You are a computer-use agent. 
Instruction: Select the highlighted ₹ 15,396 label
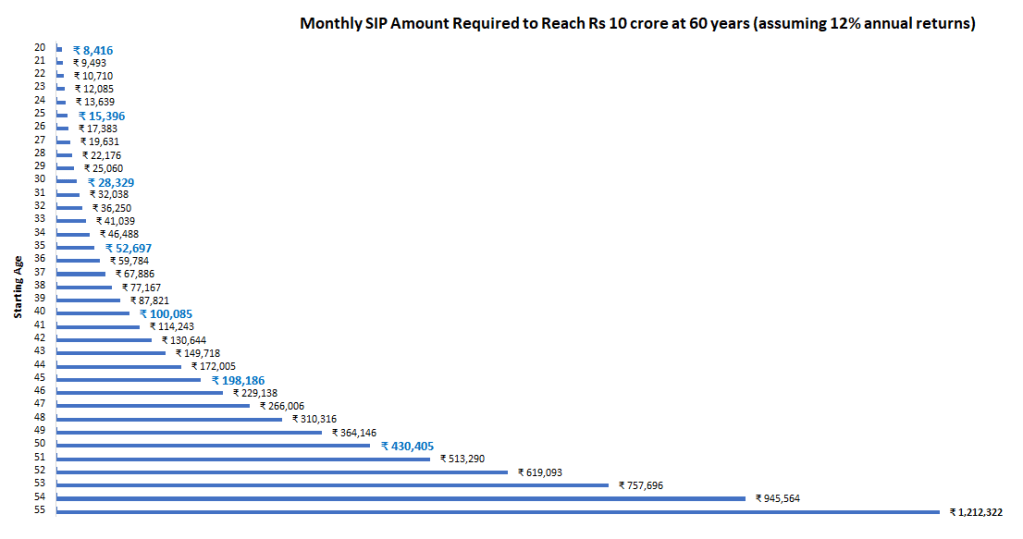click(x=101, y=116)
